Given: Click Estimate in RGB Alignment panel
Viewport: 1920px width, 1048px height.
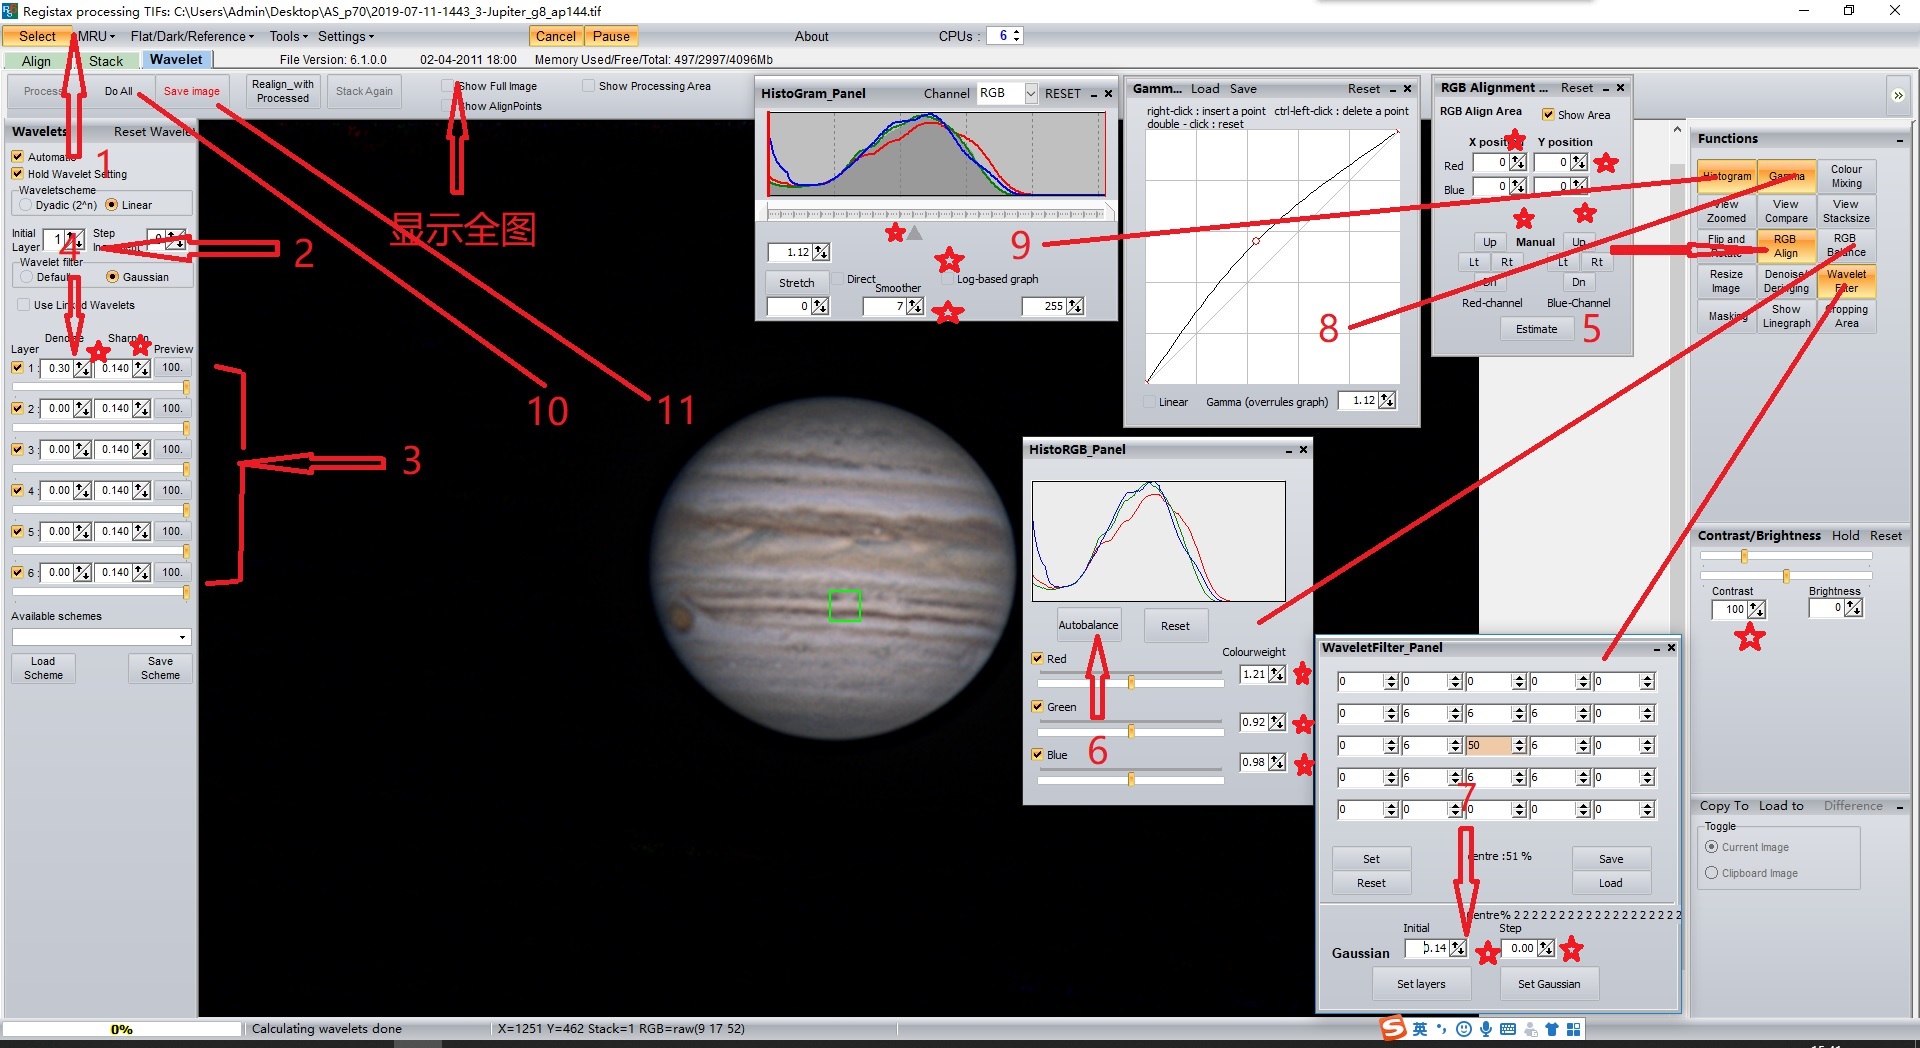Looking at the screenshot, I should click(x=1536, y=329).
